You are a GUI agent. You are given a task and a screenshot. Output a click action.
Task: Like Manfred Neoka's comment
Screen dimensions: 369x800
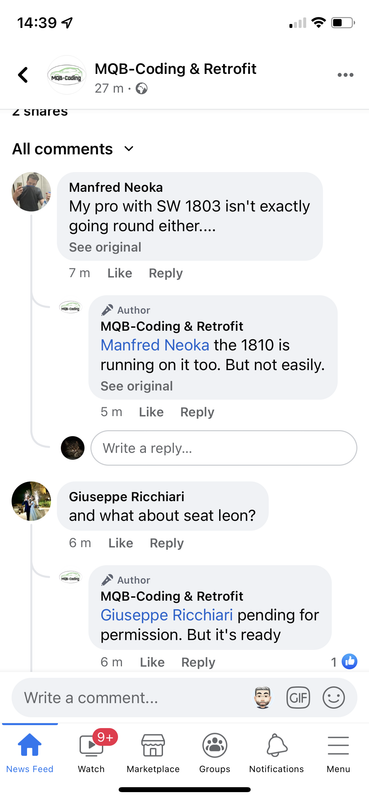coord(120,273)
